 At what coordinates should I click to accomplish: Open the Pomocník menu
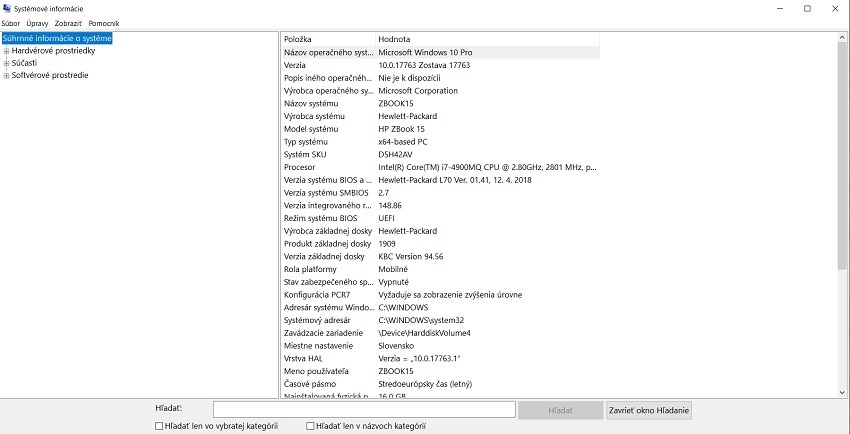pos(103,23)
